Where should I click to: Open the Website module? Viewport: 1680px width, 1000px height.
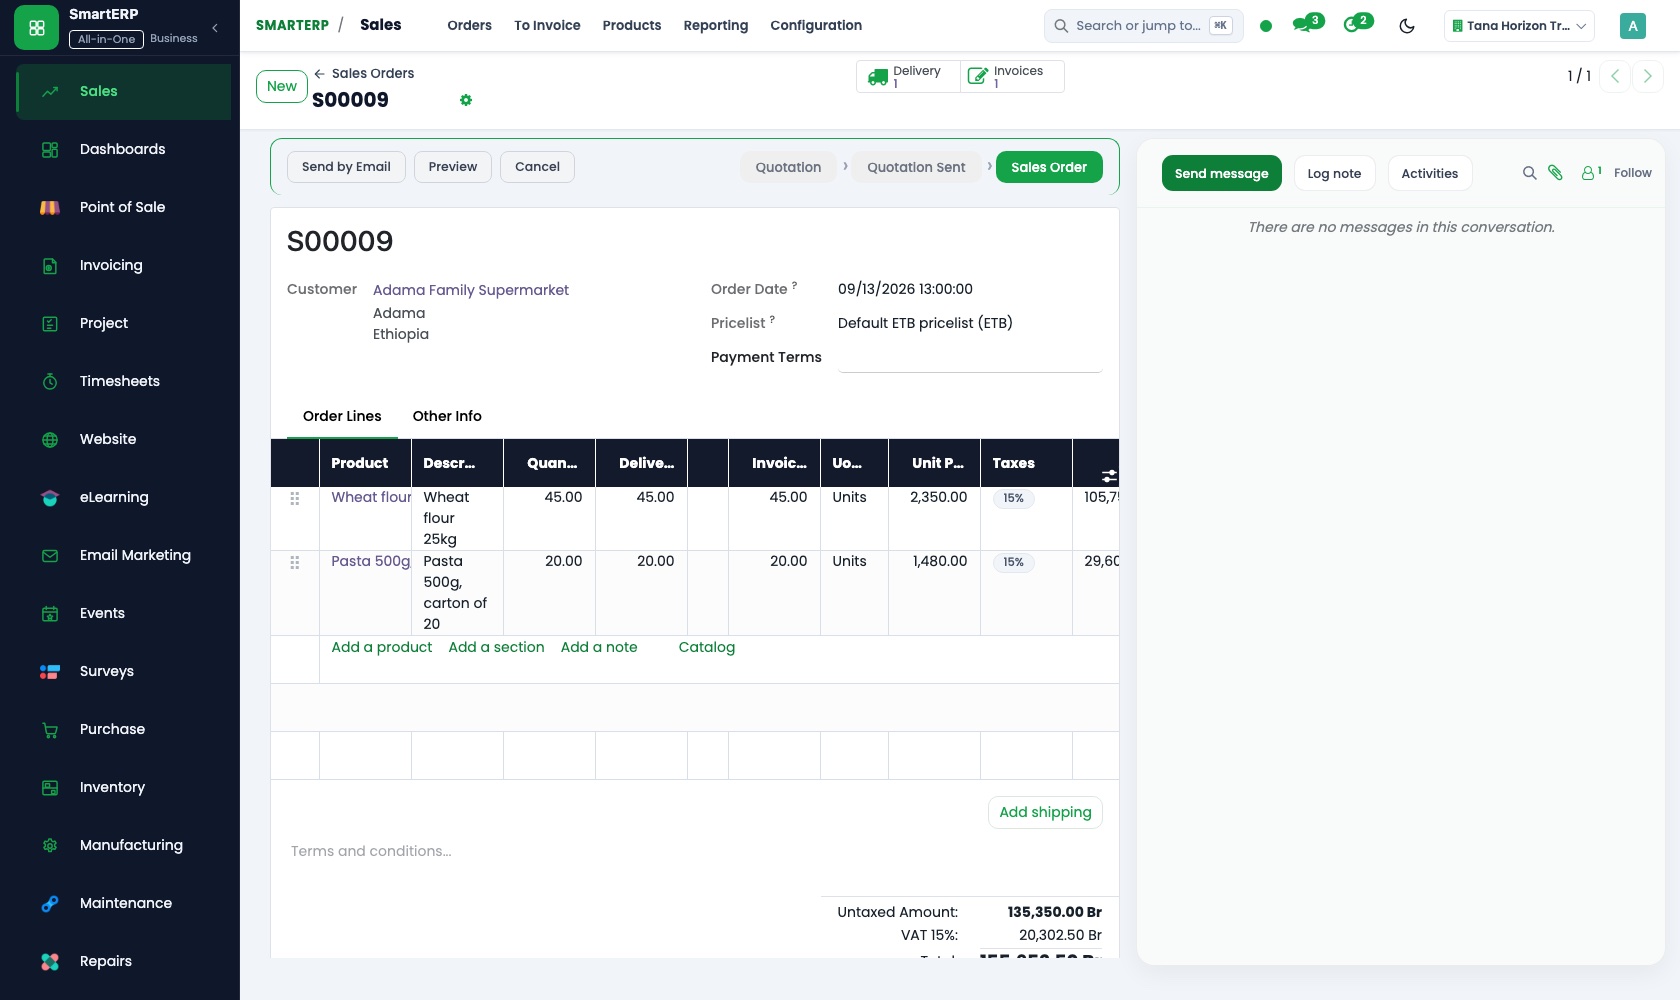pyautogui.click(x=123, y=439)
